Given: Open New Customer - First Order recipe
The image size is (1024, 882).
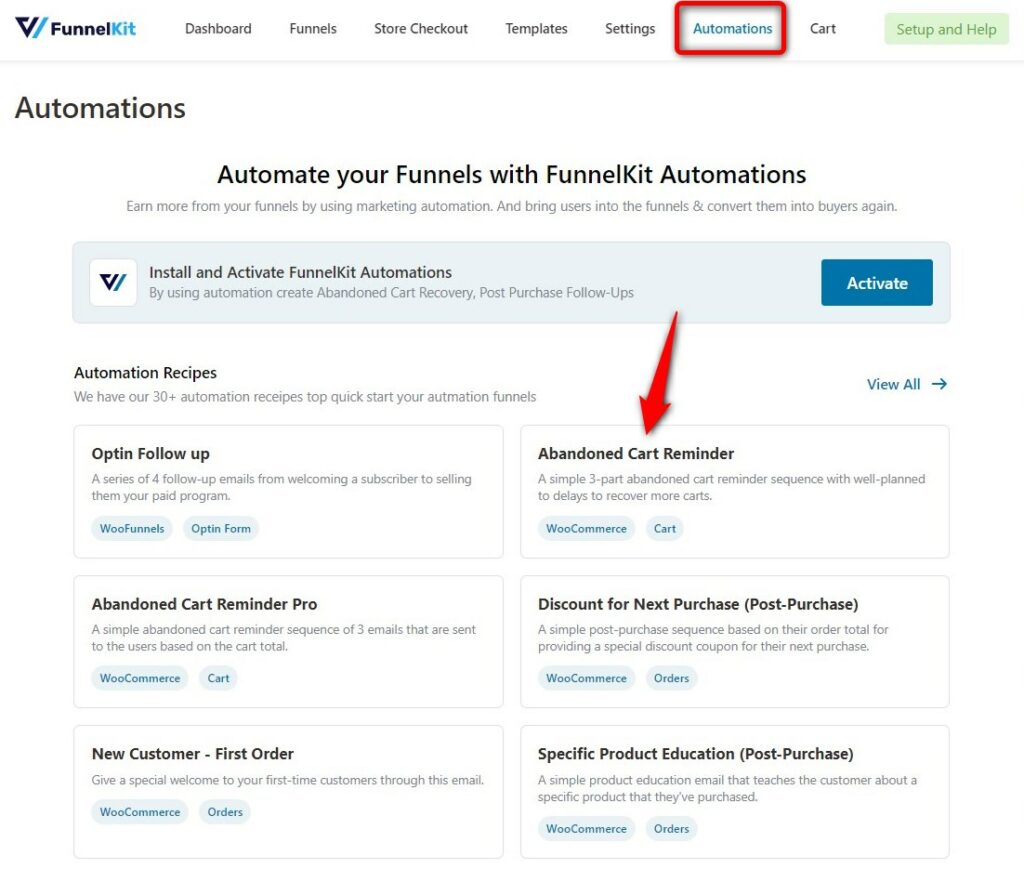Looking at the screenshot, I should [x=288, y=791].
